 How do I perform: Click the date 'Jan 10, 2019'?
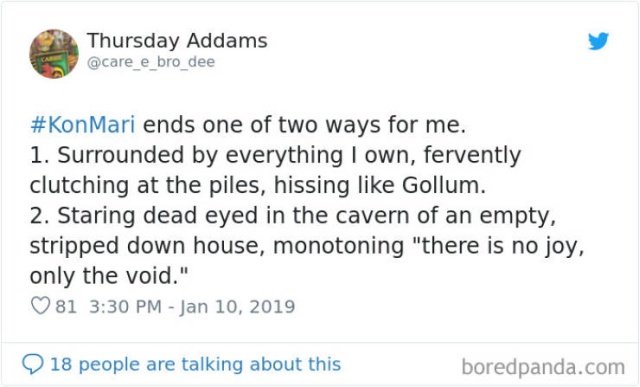point(238,307)
